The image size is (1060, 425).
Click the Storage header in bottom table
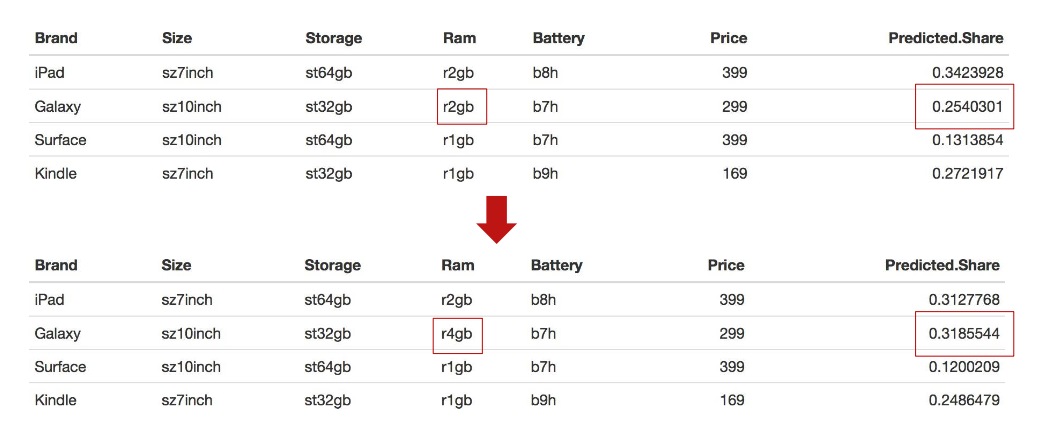tap(332, 265)
